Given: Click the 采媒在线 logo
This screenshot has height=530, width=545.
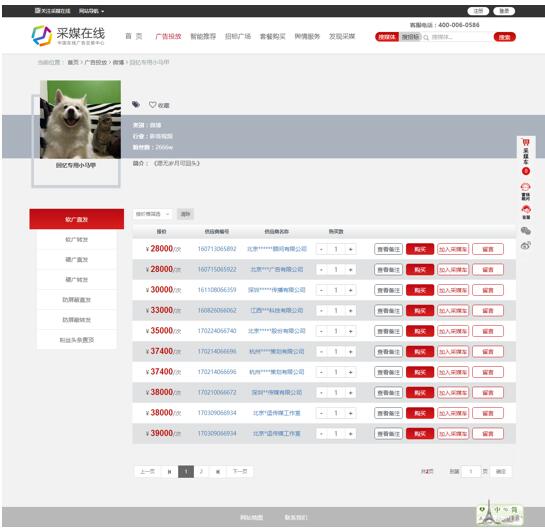Looking at the screenshot, I should click(x=68, y=35).
